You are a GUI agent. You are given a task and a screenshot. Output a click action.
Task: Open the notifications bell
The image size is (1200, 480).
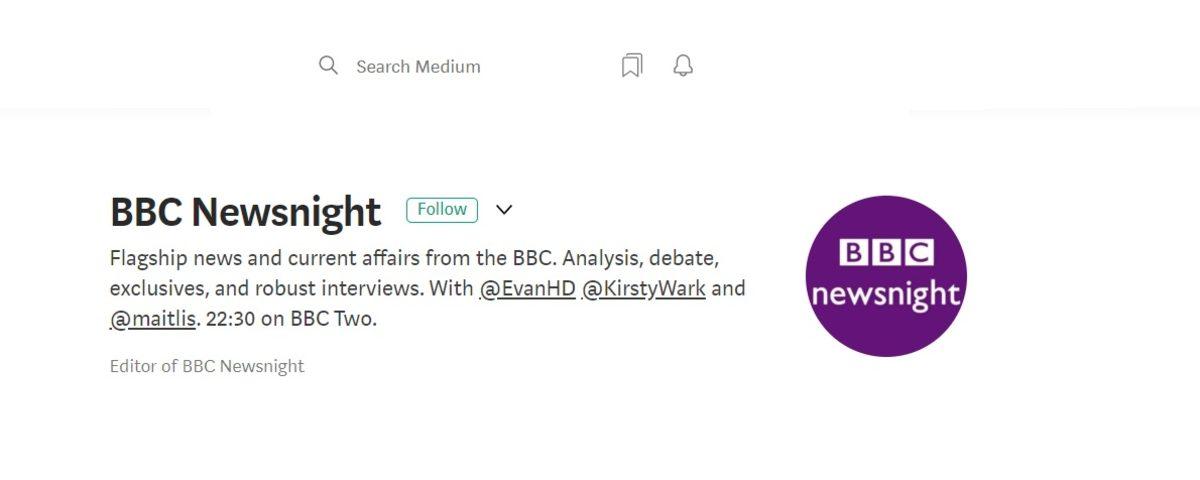[x=683, y=66]
